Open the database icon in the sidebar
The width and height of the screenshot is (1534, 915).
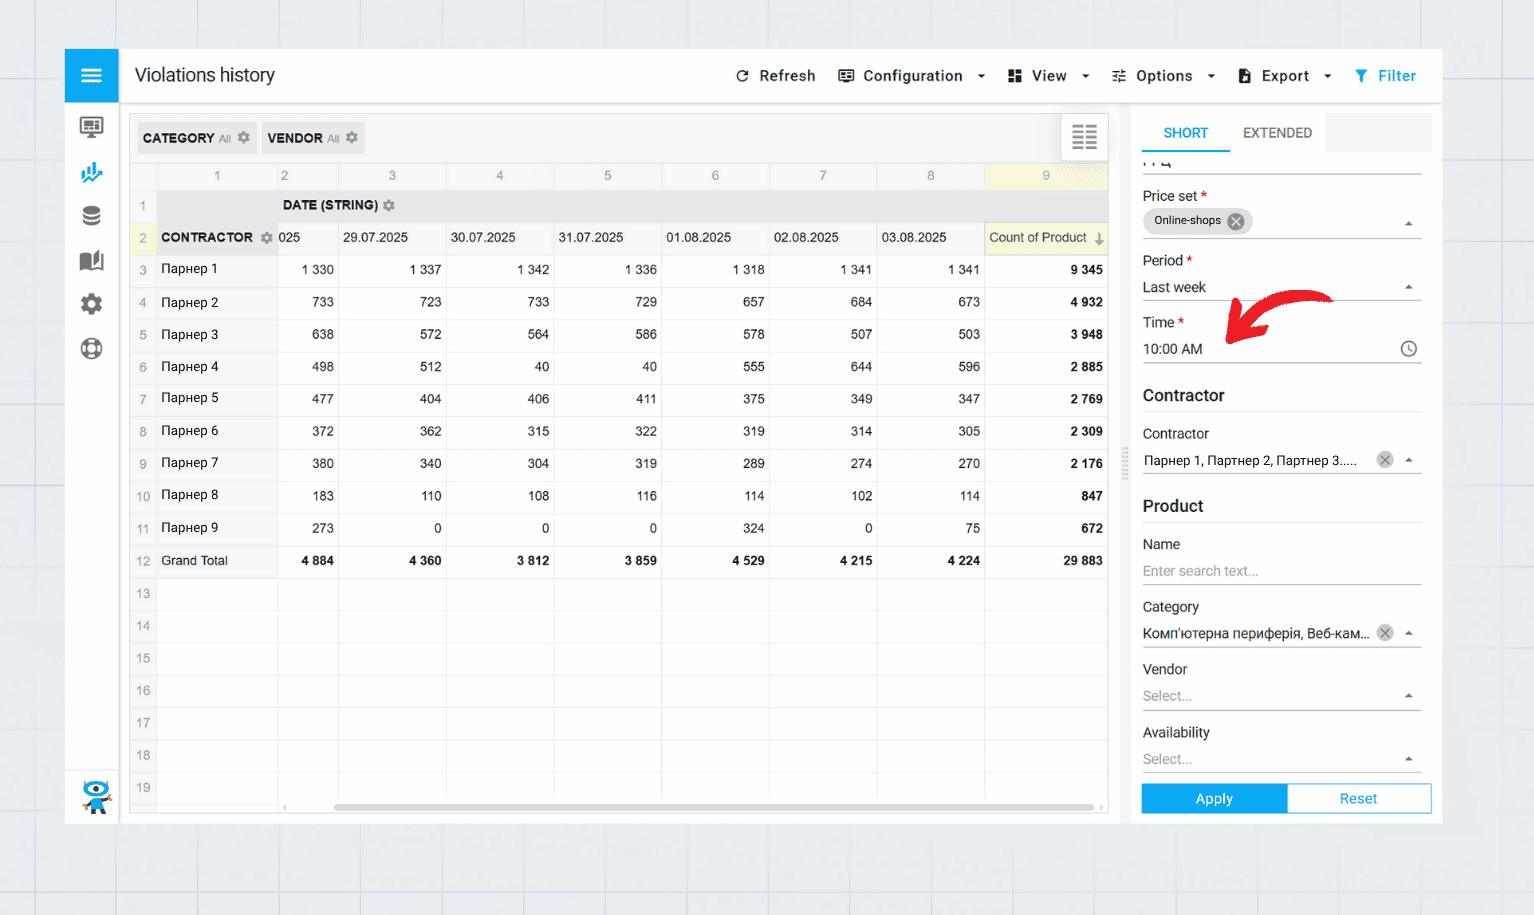[x=91, y=215]
